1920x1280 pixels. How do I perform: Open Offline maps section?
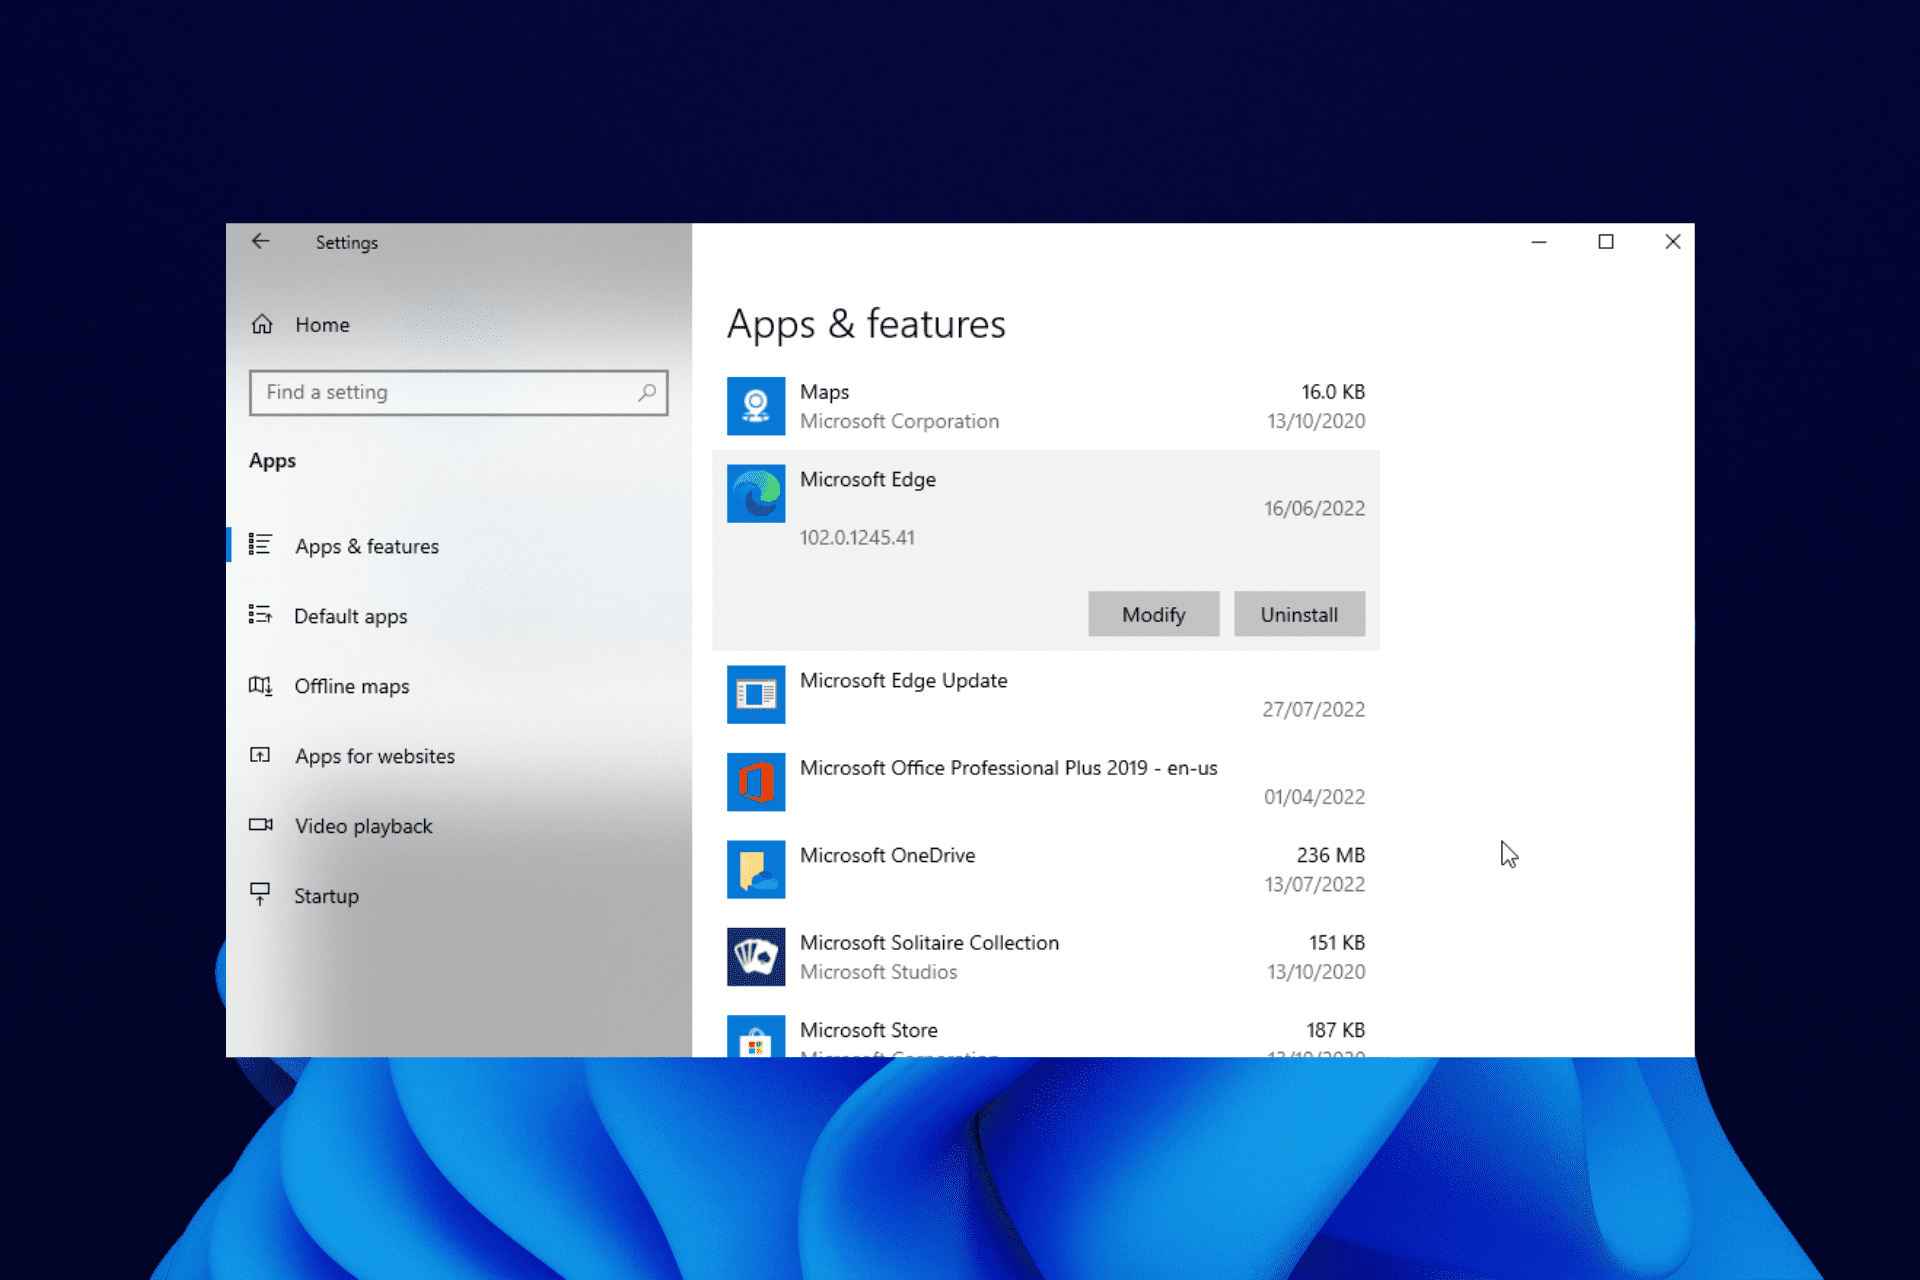(x=351, y=686)
